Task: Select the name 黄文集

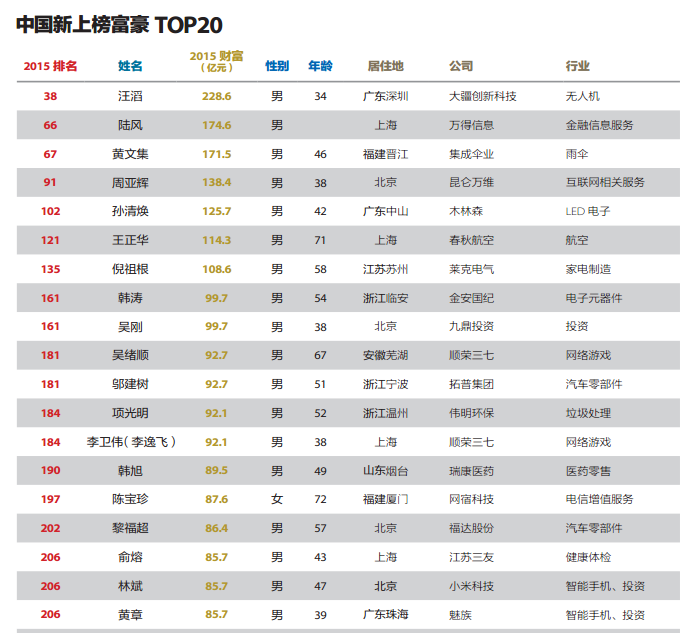Action: (x=130, y=154)
